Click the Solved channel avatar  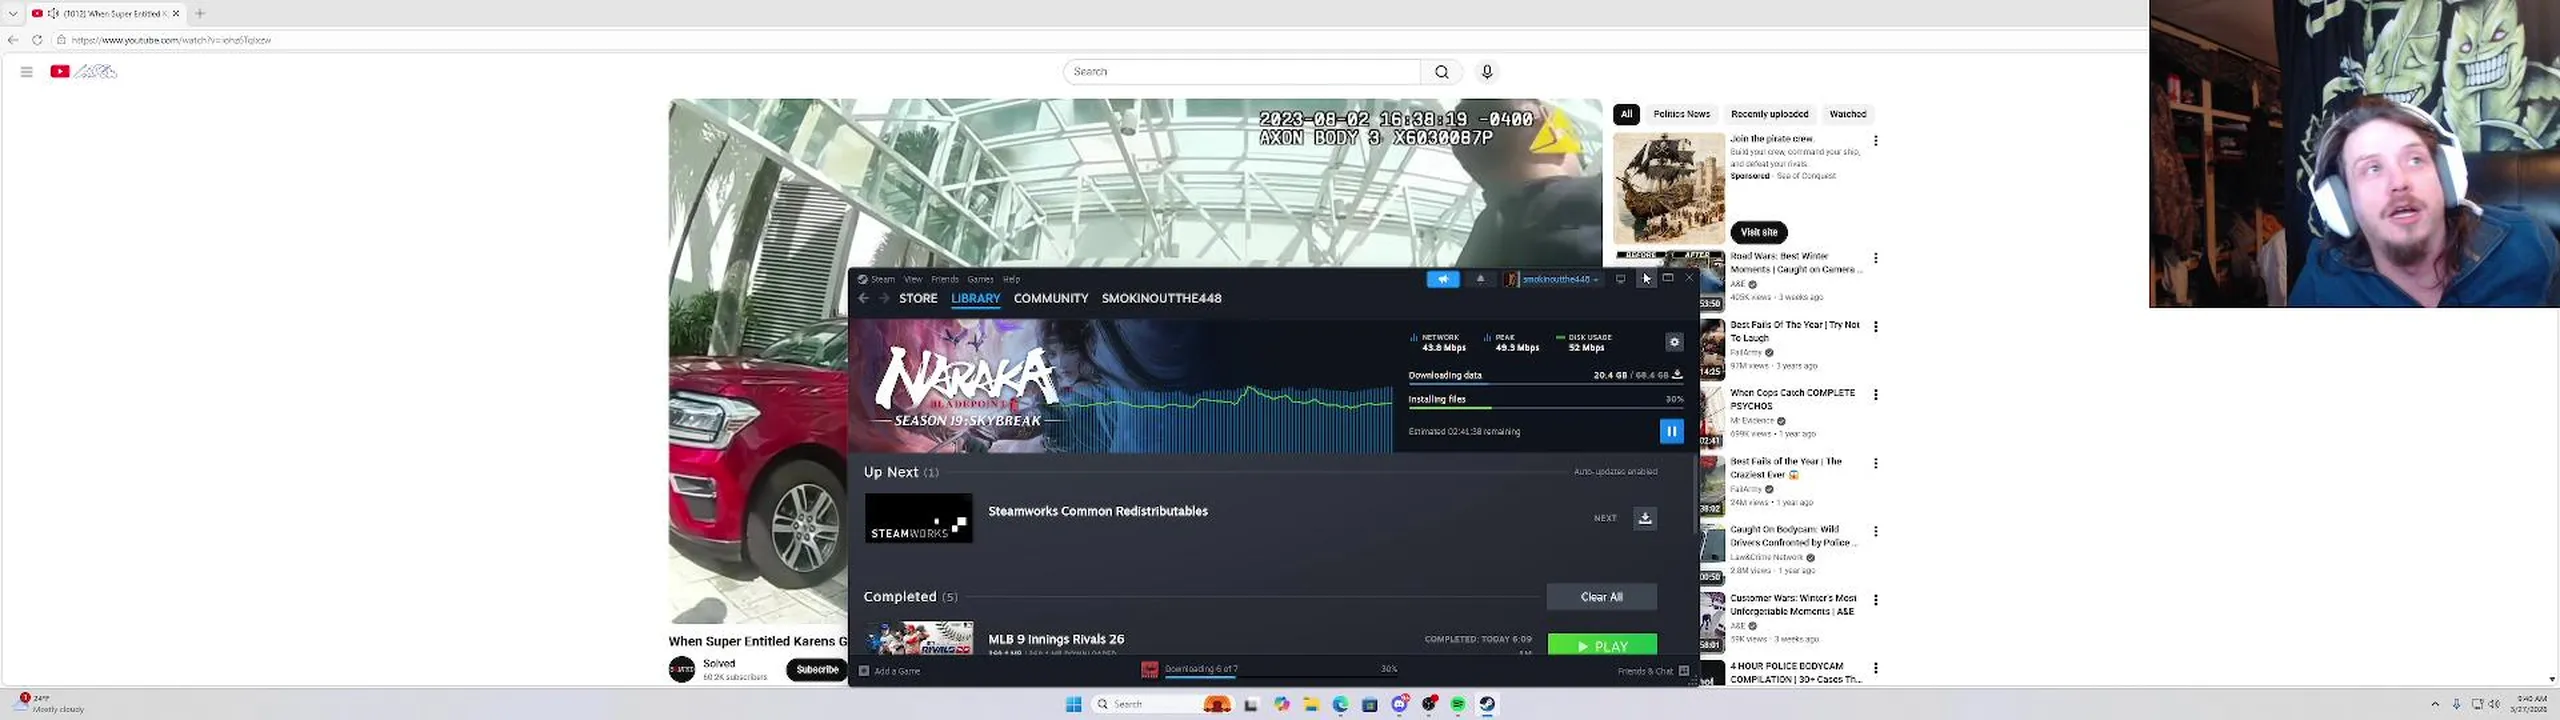682,669
